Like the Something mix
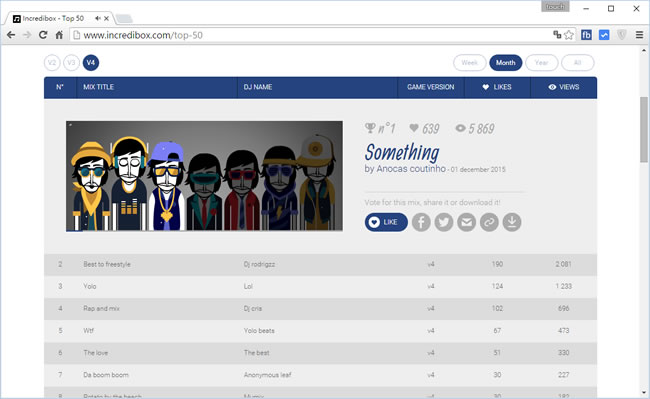 pyautogui.click(x=386, y=222)
